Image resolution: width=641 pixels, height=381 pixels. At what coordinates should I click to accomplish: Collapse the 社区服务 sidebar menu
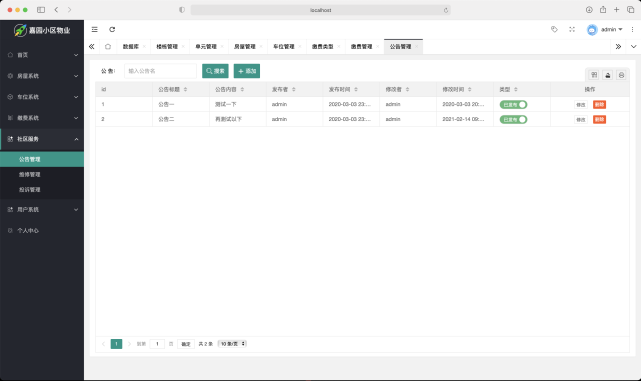click(x=42, y=139)
